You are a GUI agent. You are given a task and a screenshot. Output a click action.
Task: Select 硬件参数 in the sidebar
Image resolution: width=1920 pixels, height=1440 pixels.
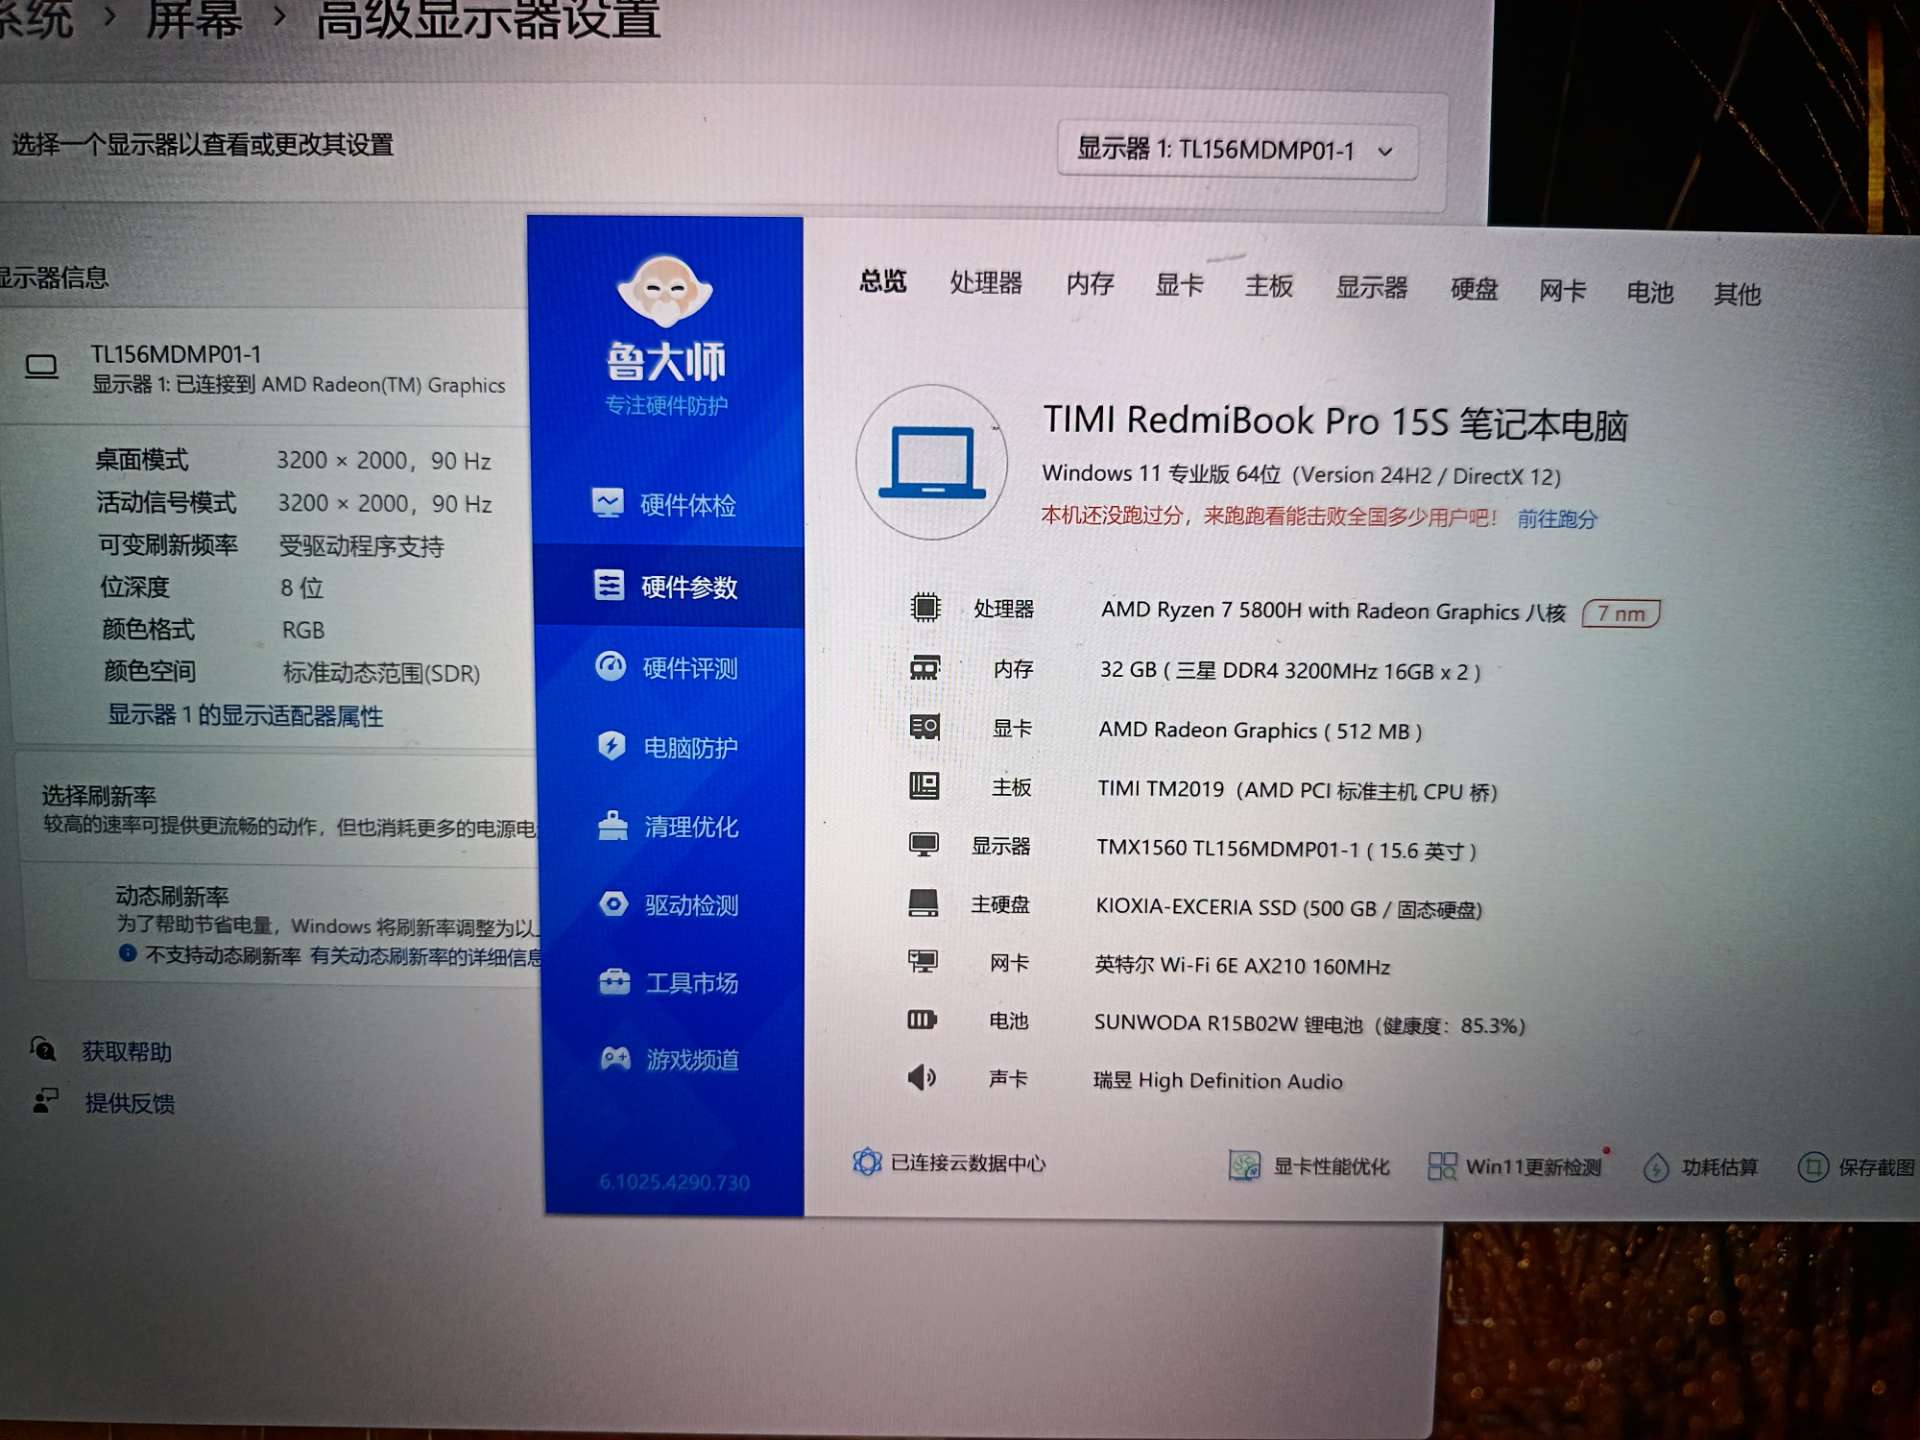click(667, 586)
